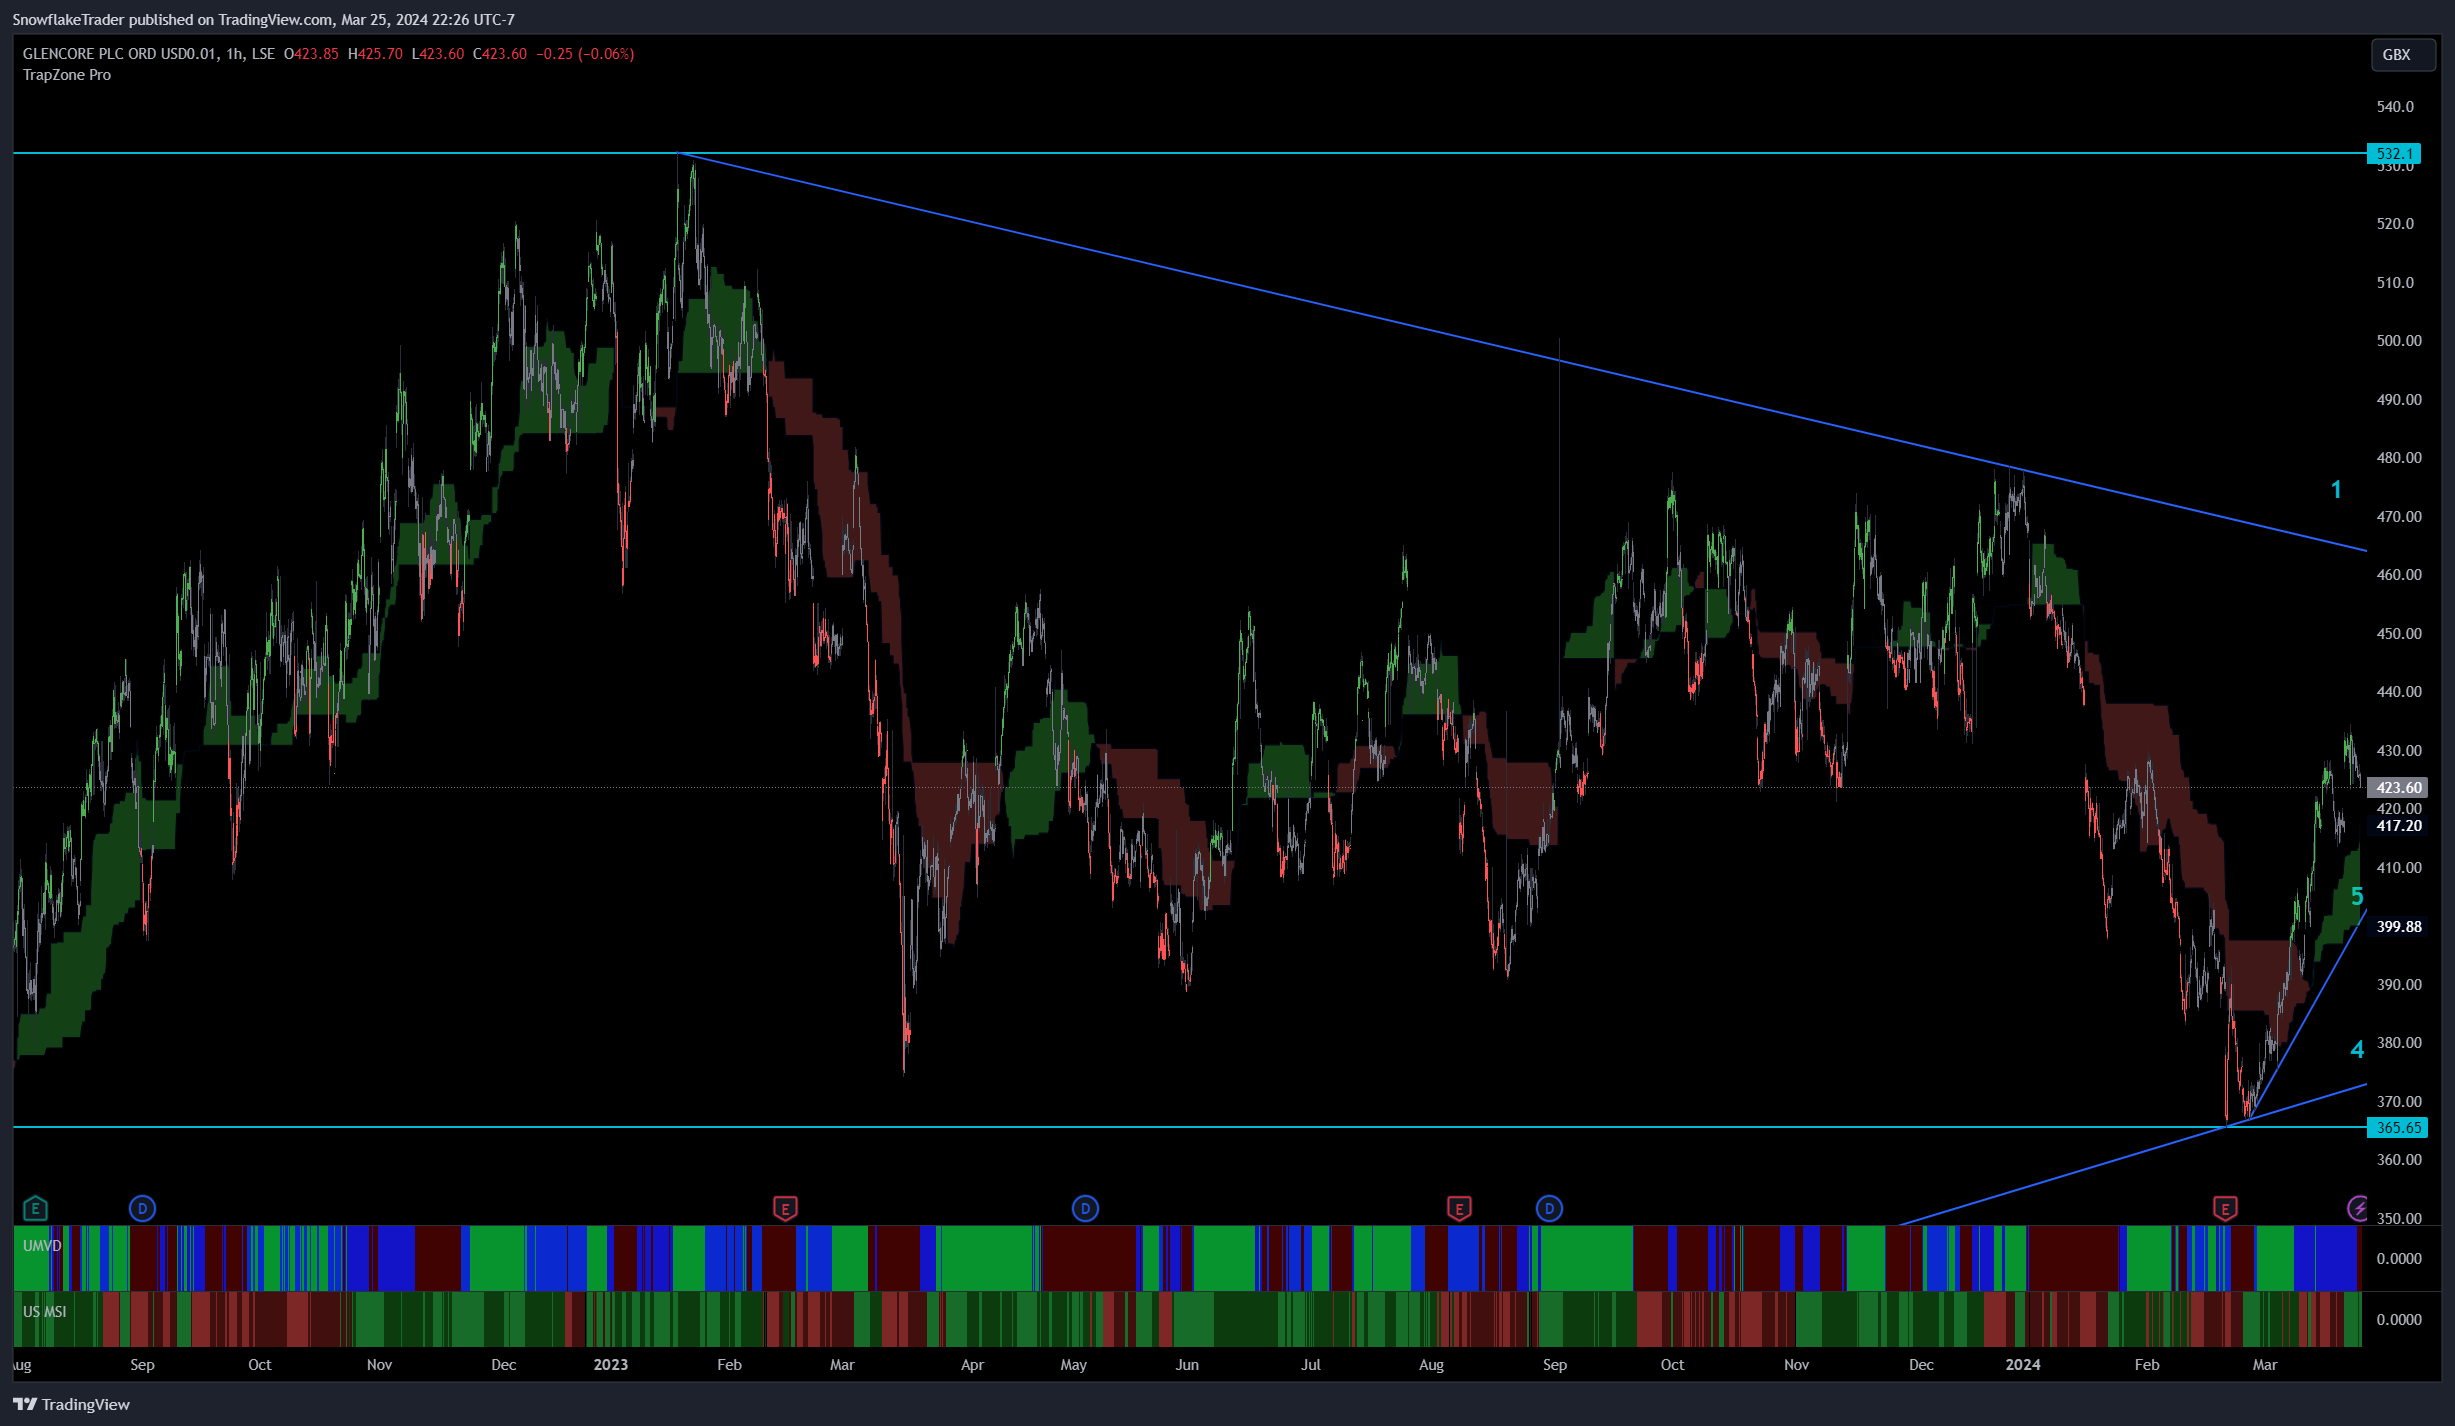2455x1426 pixels.
Task: Click the Jul label on time axis
Action: pos(1310,1364)
